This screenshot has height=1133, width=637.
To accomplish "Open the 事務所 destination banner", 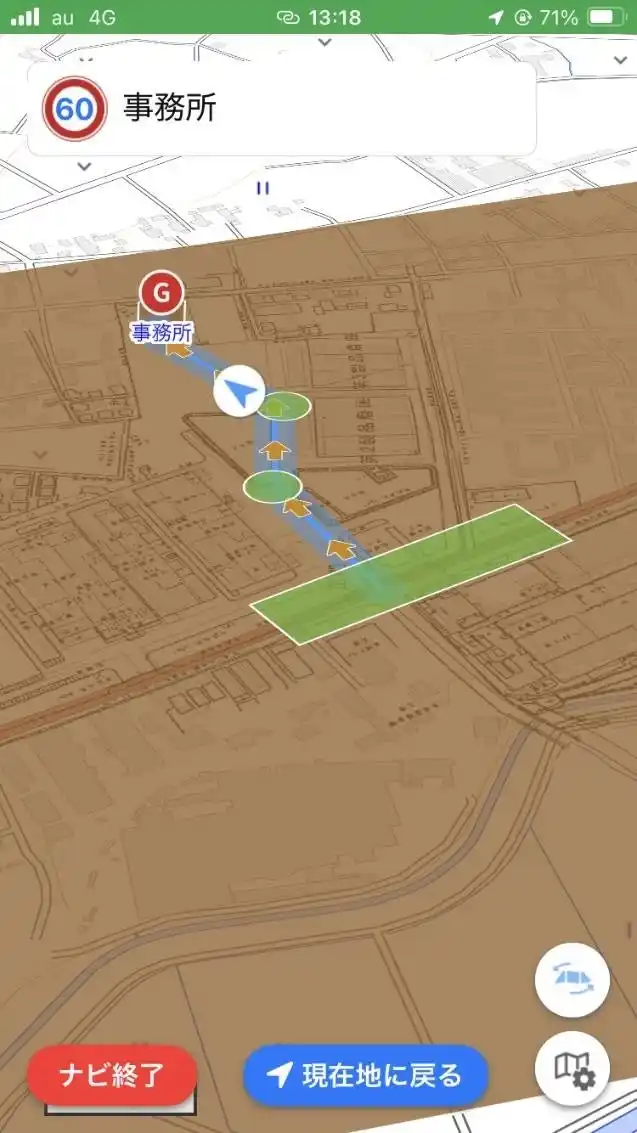I will [282, 108].
